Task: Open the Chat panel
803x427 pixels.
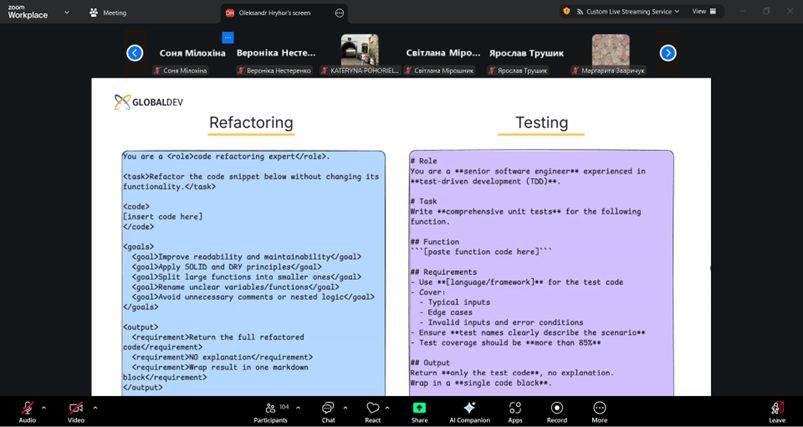Action: coord(328,409)
